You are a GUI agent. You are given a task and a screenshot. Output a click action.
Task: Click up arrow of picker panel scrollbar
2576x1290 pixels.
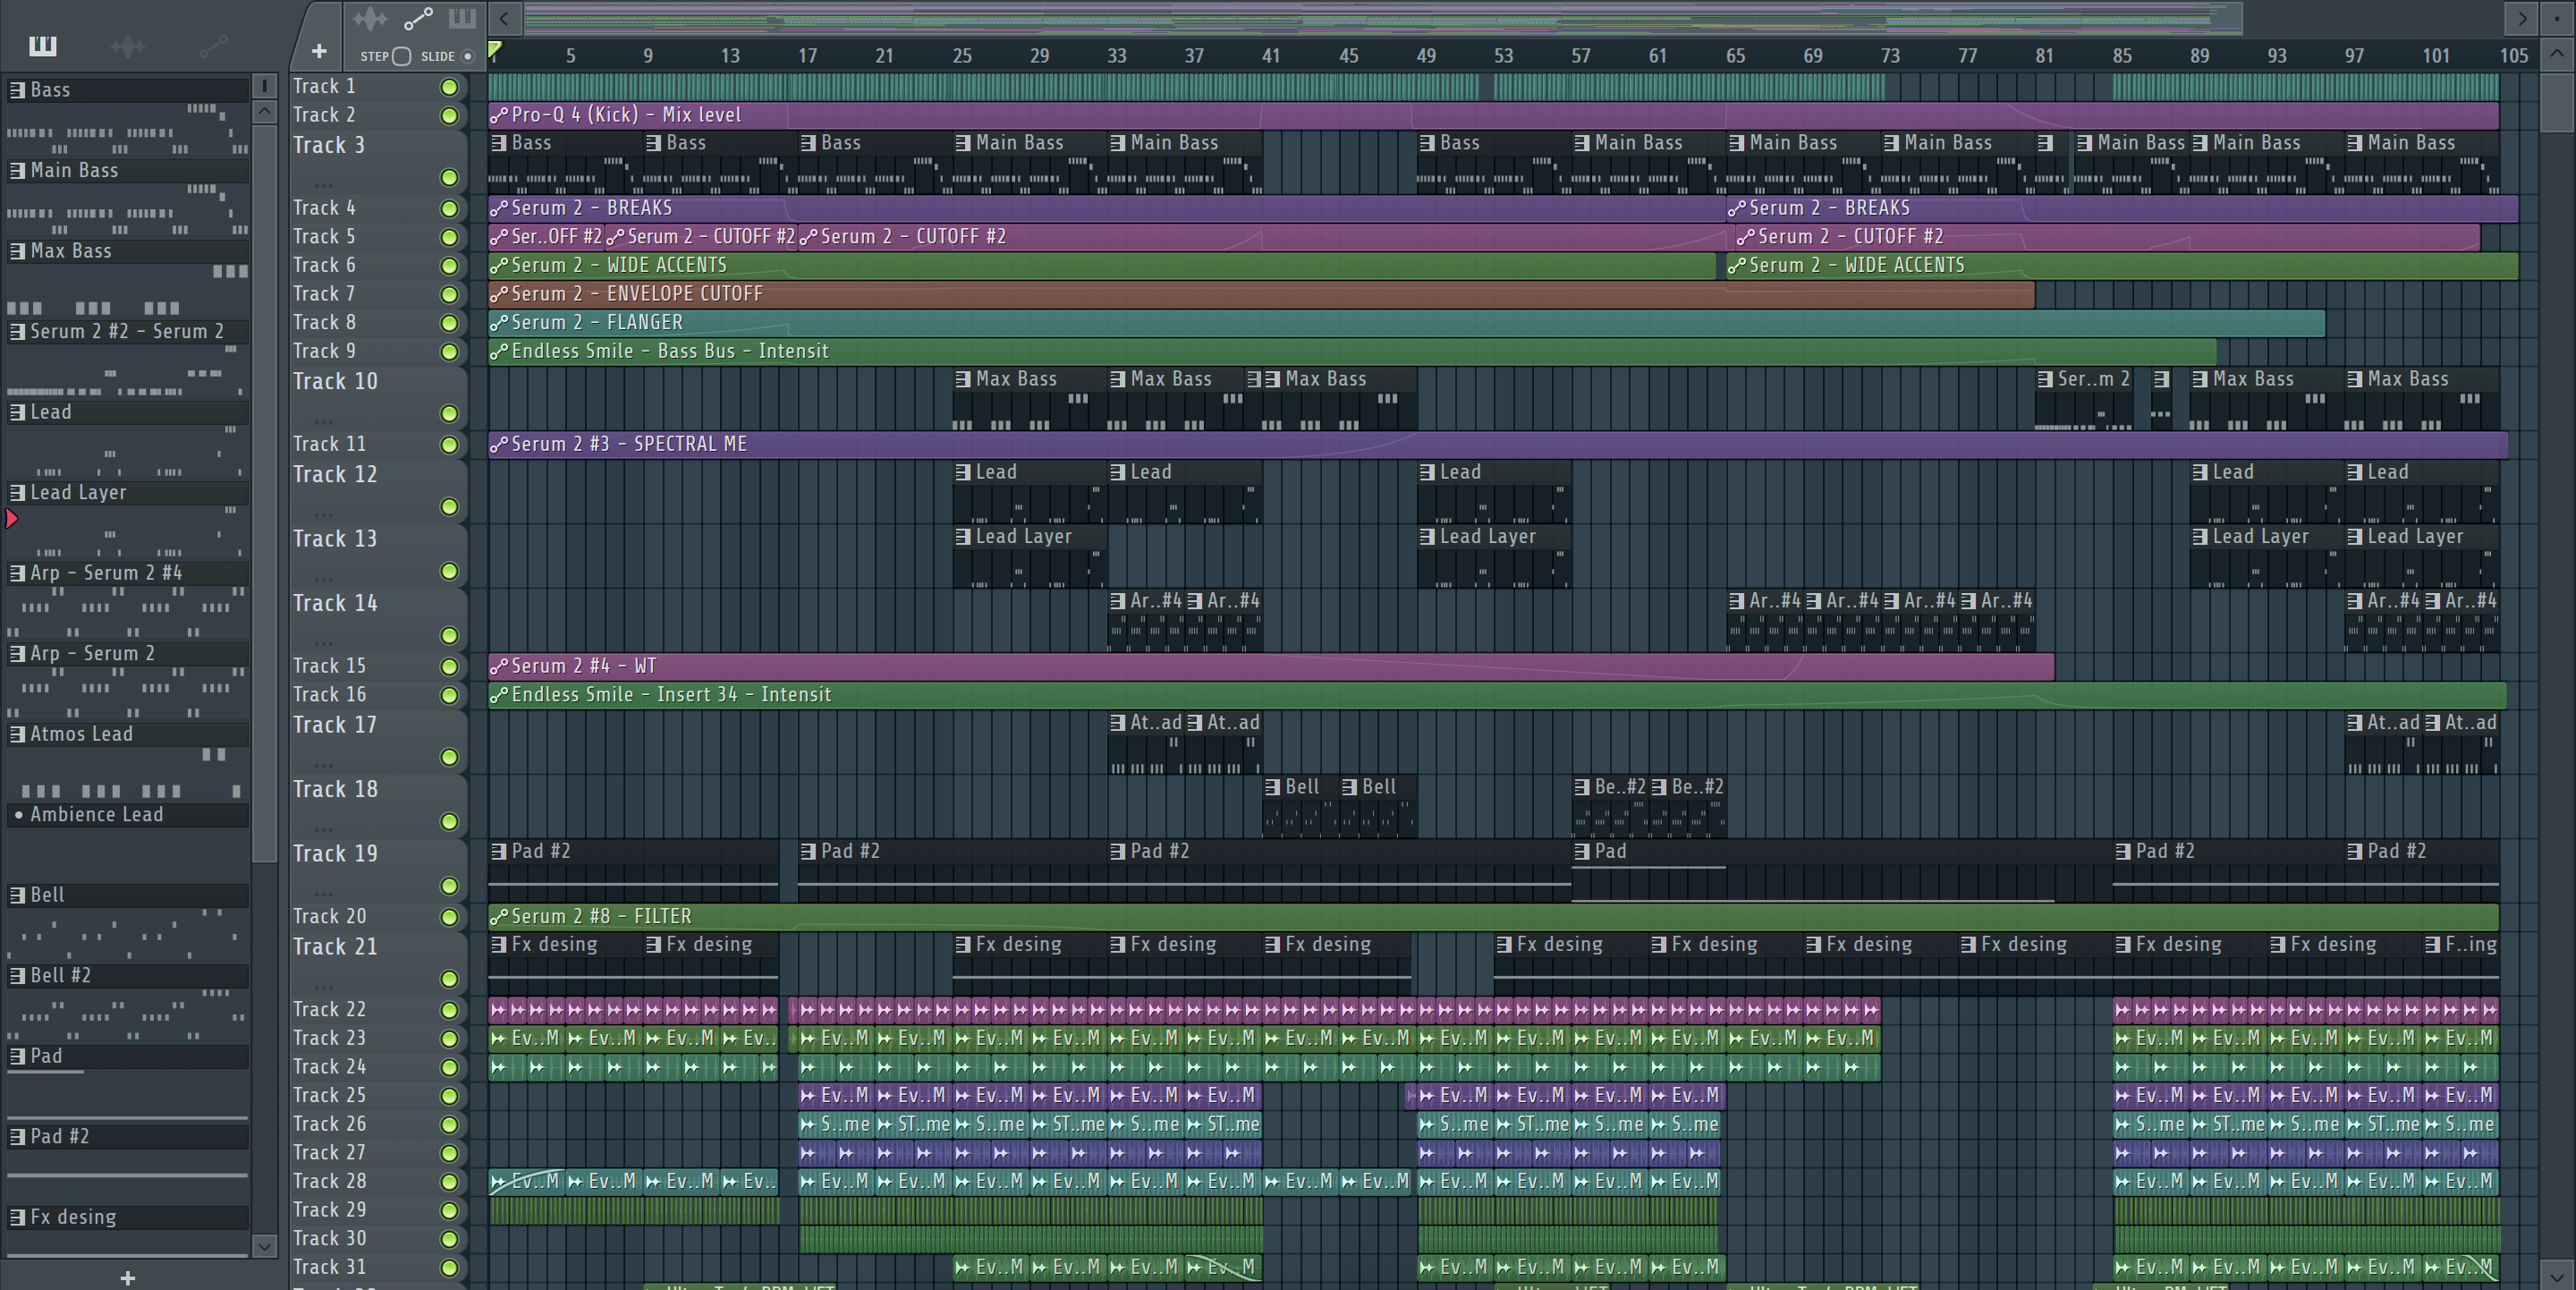(264, 111)
